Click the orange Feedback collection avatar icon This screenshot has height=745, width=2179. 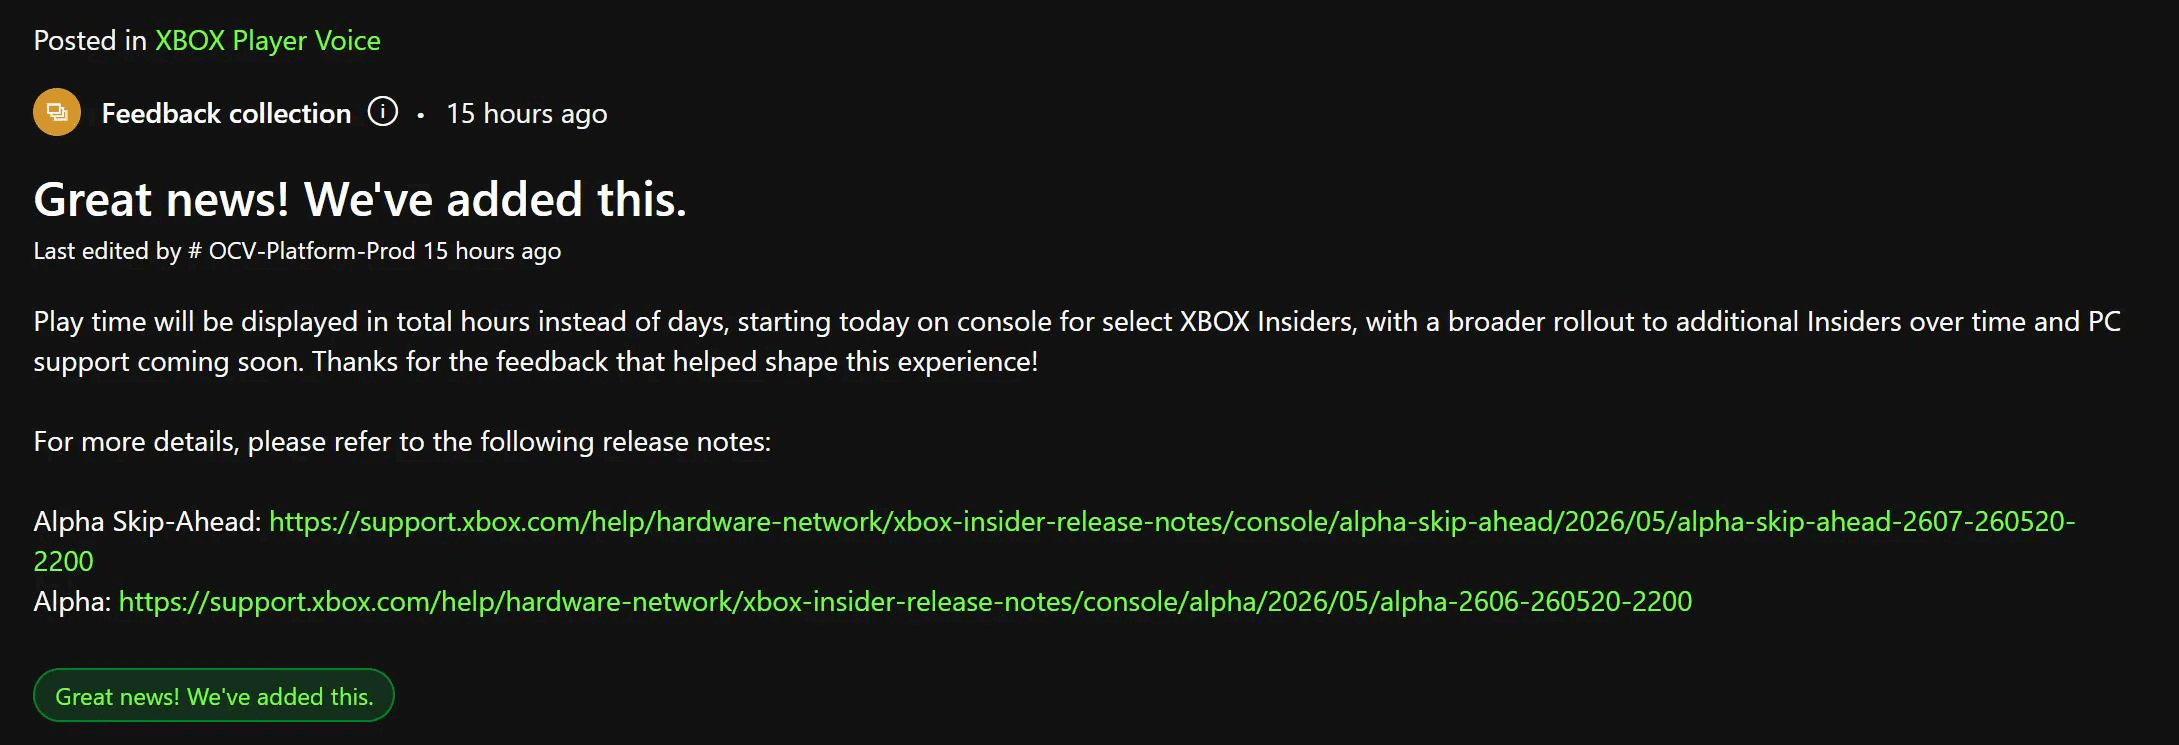(x=57, y=112)
